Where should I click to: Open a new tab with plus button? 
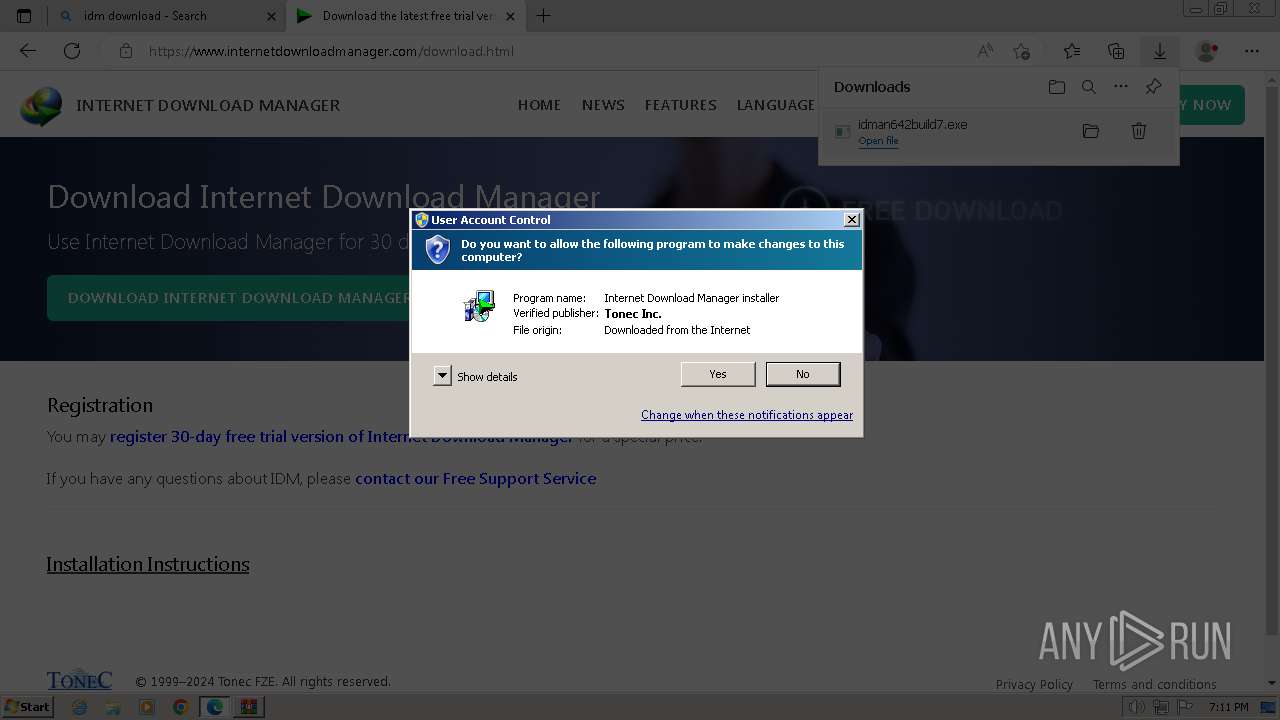coord(543,16)
